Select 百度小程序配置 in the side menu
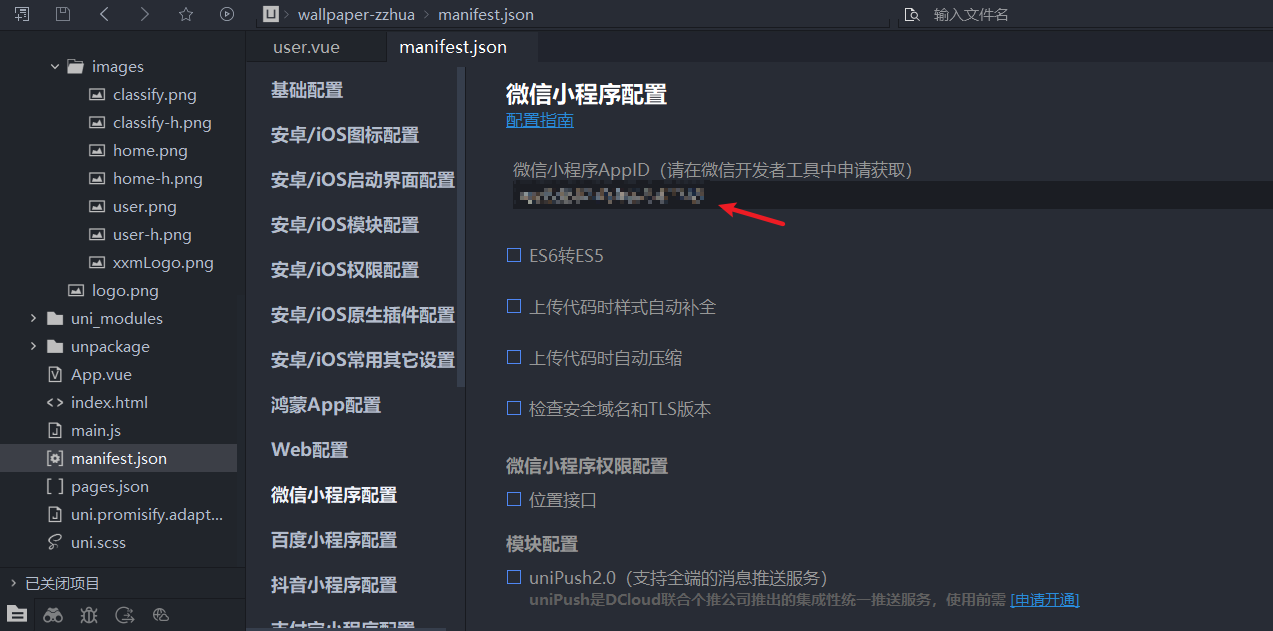 tap(334, 540)
